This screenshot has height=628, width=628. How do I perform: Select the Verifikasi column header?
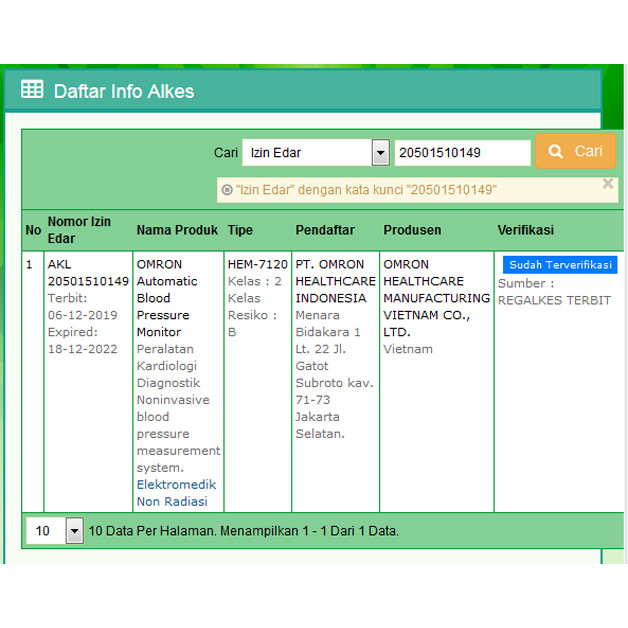[x=525, y=230]
